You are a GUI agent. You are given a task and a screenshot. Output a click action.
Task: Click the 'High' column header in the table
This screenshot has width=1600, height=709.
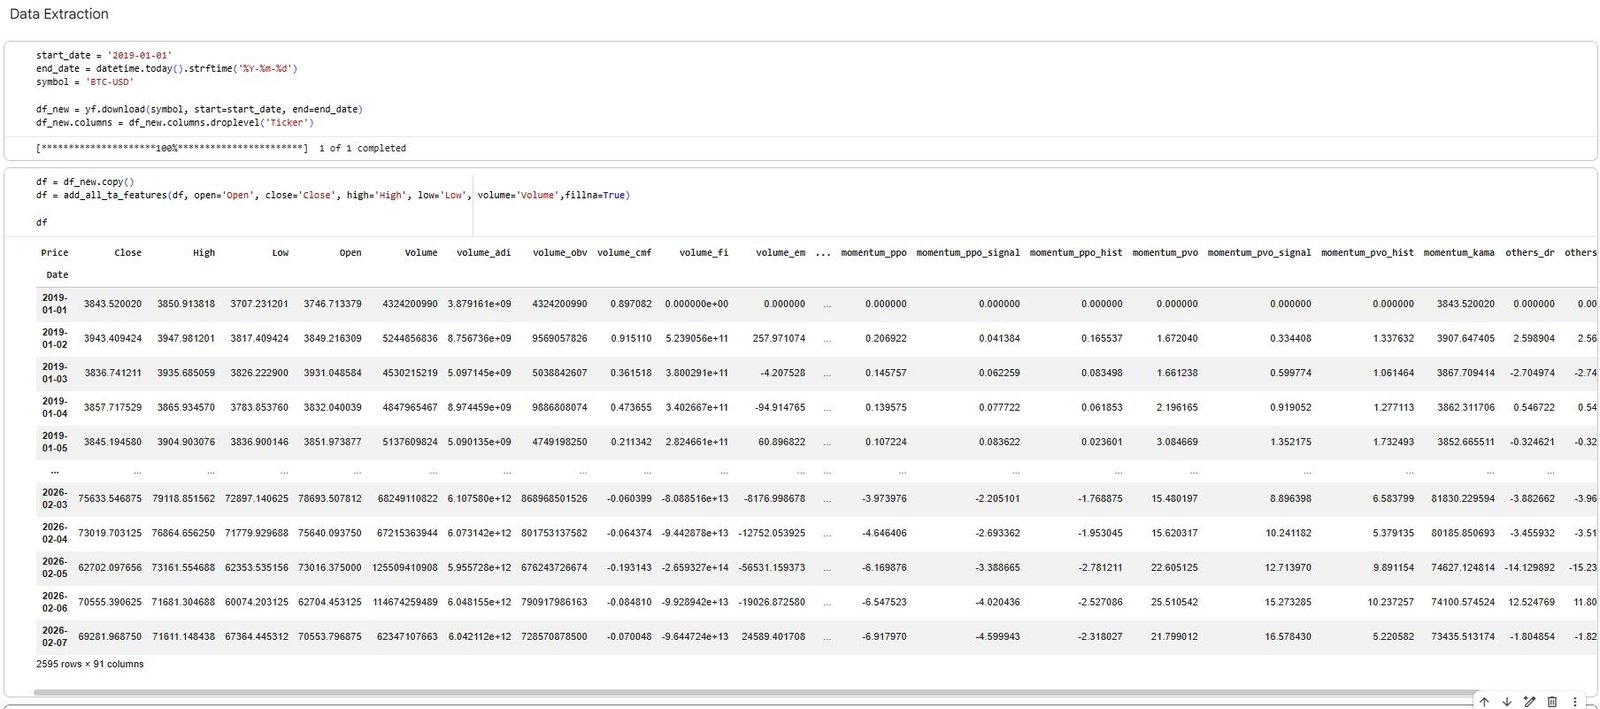[x=204, y=253]
